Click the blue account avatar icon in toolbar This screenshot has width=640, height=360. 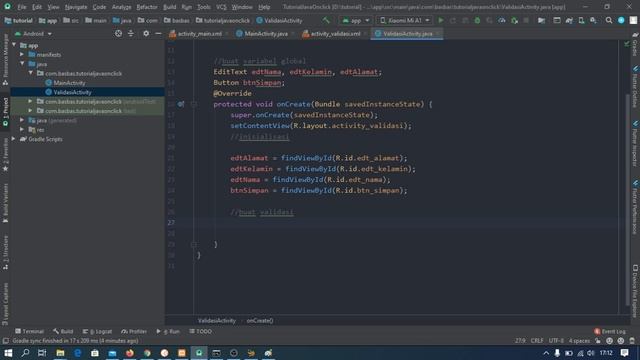point(621,20)
